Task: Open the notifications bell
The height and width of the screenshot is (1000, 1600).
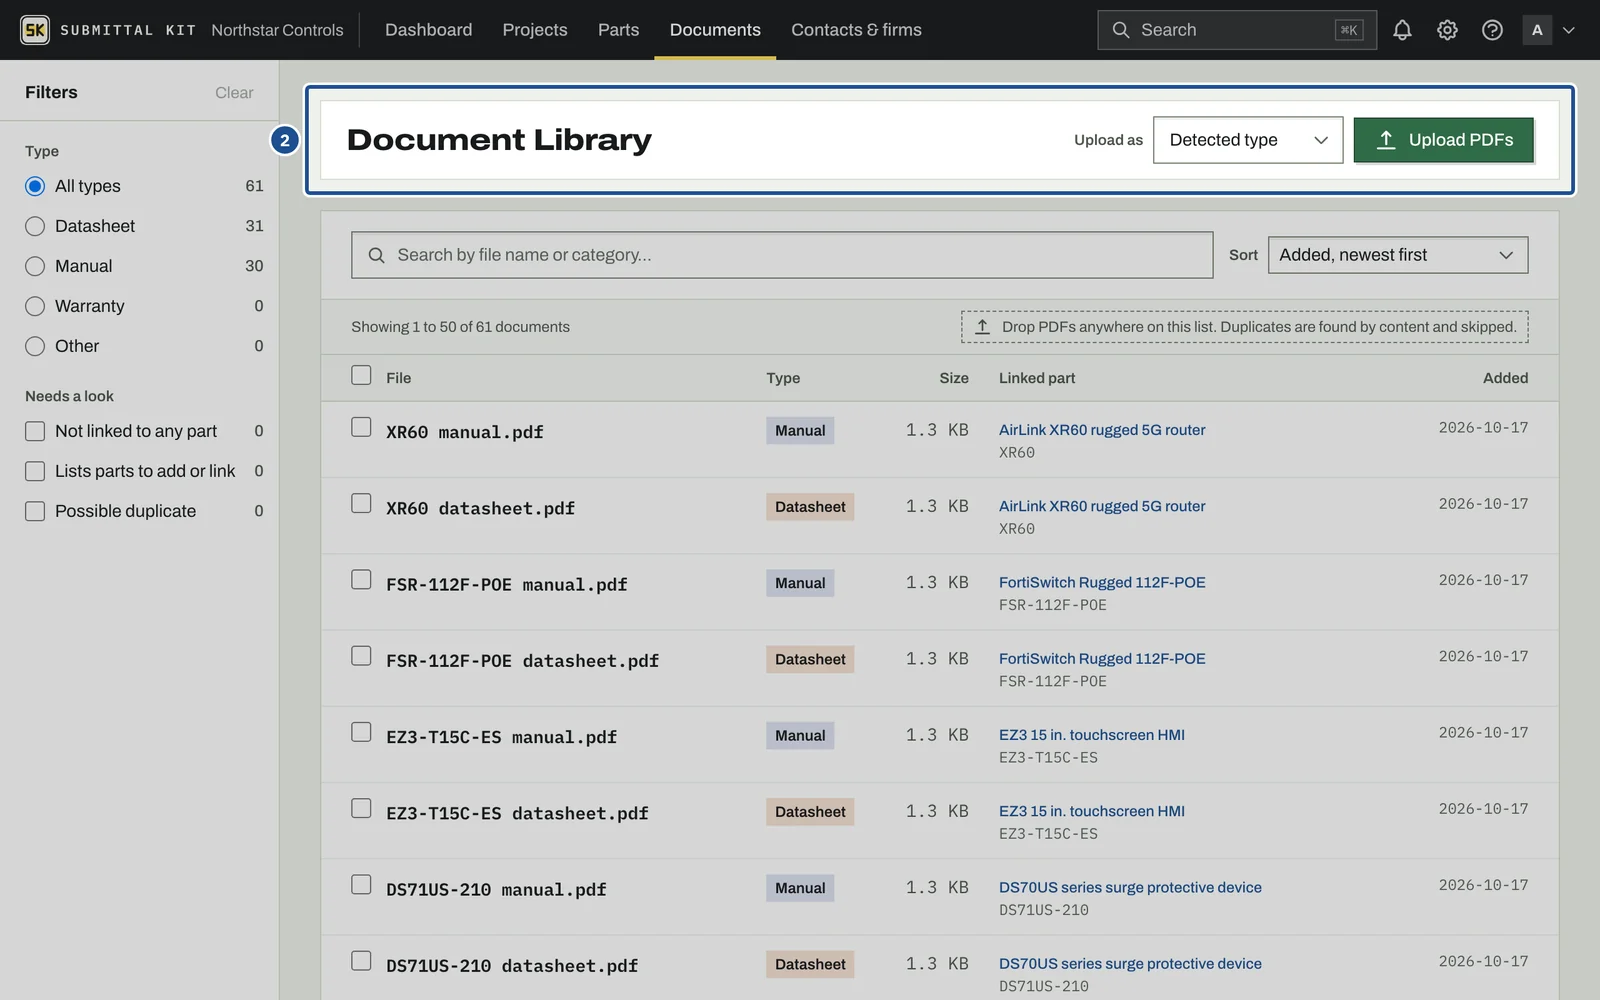Action: pos(1402,30)
